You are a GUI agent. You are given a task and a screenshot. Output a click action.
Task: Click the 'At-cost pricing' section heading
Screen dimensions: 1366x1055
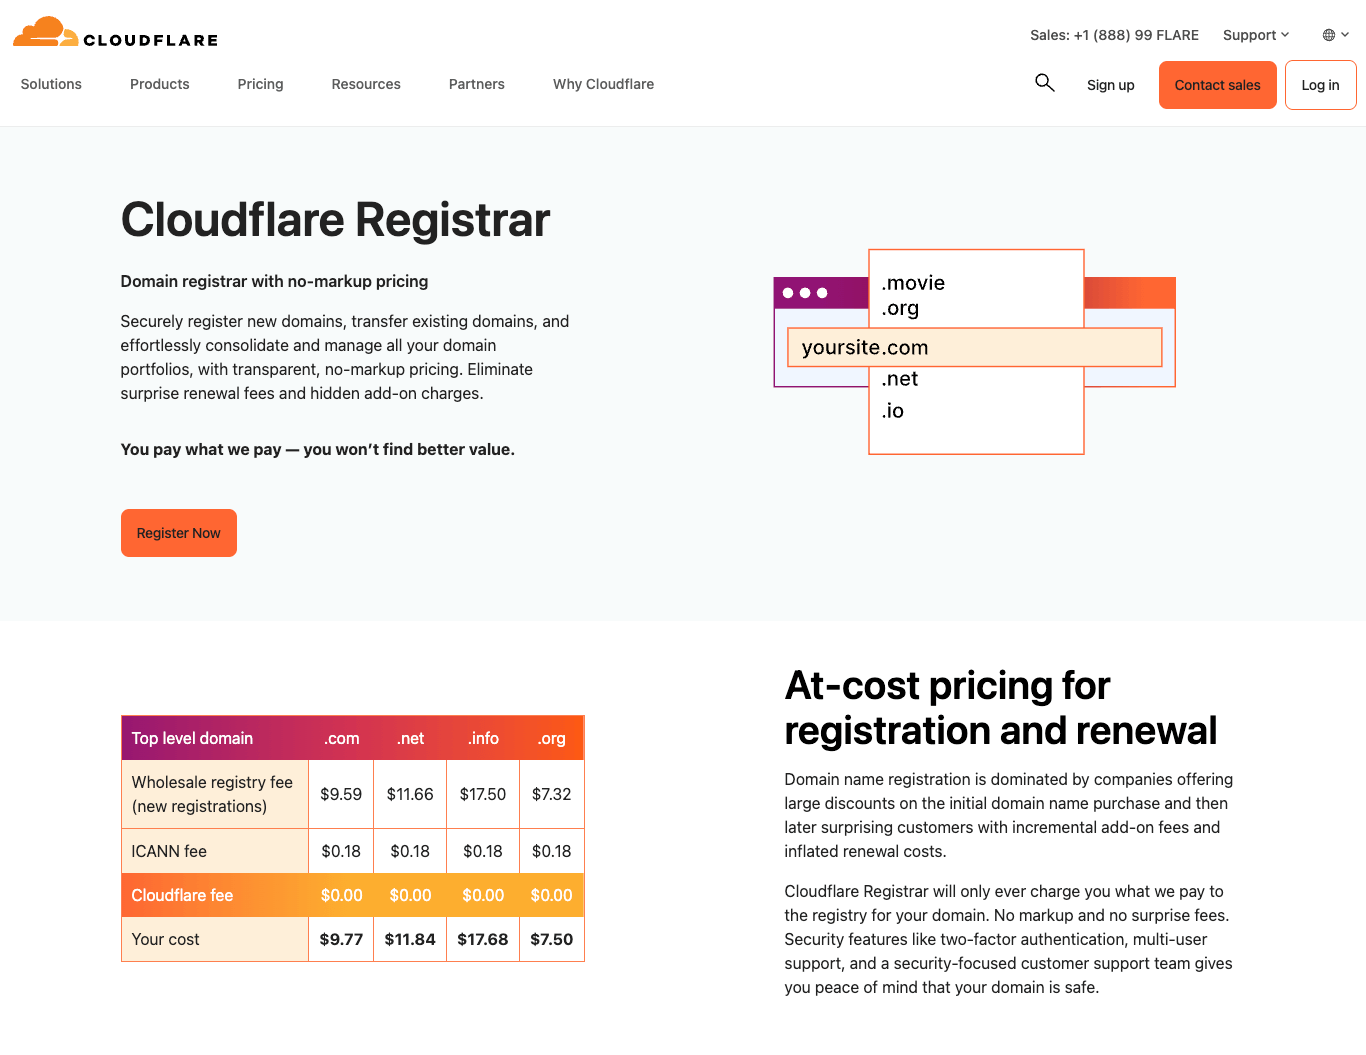click(x=1000, y=708)
